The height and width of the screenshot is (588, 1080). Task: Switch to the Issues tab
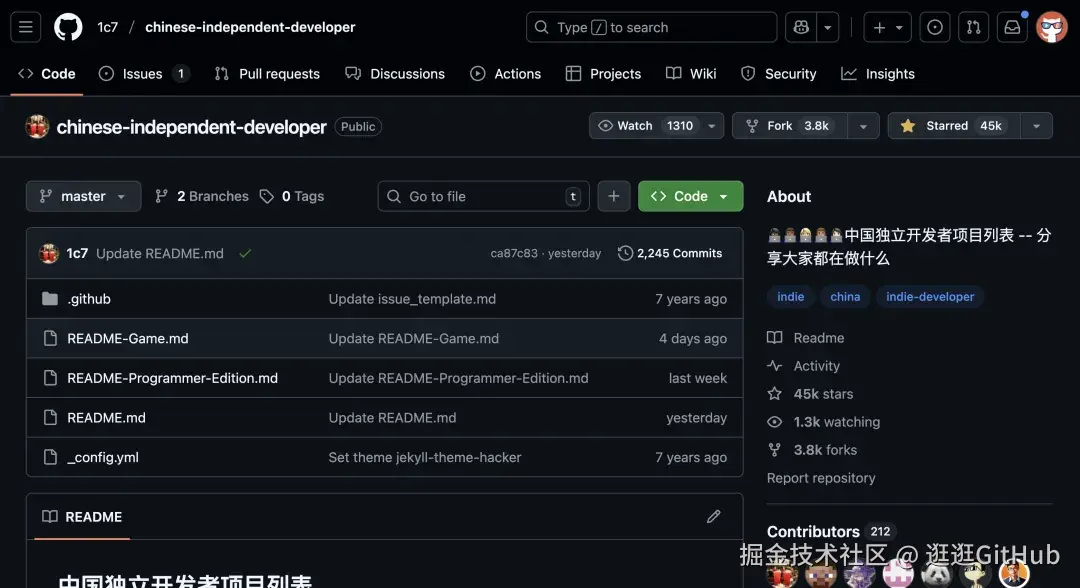(x=142, y=74)
